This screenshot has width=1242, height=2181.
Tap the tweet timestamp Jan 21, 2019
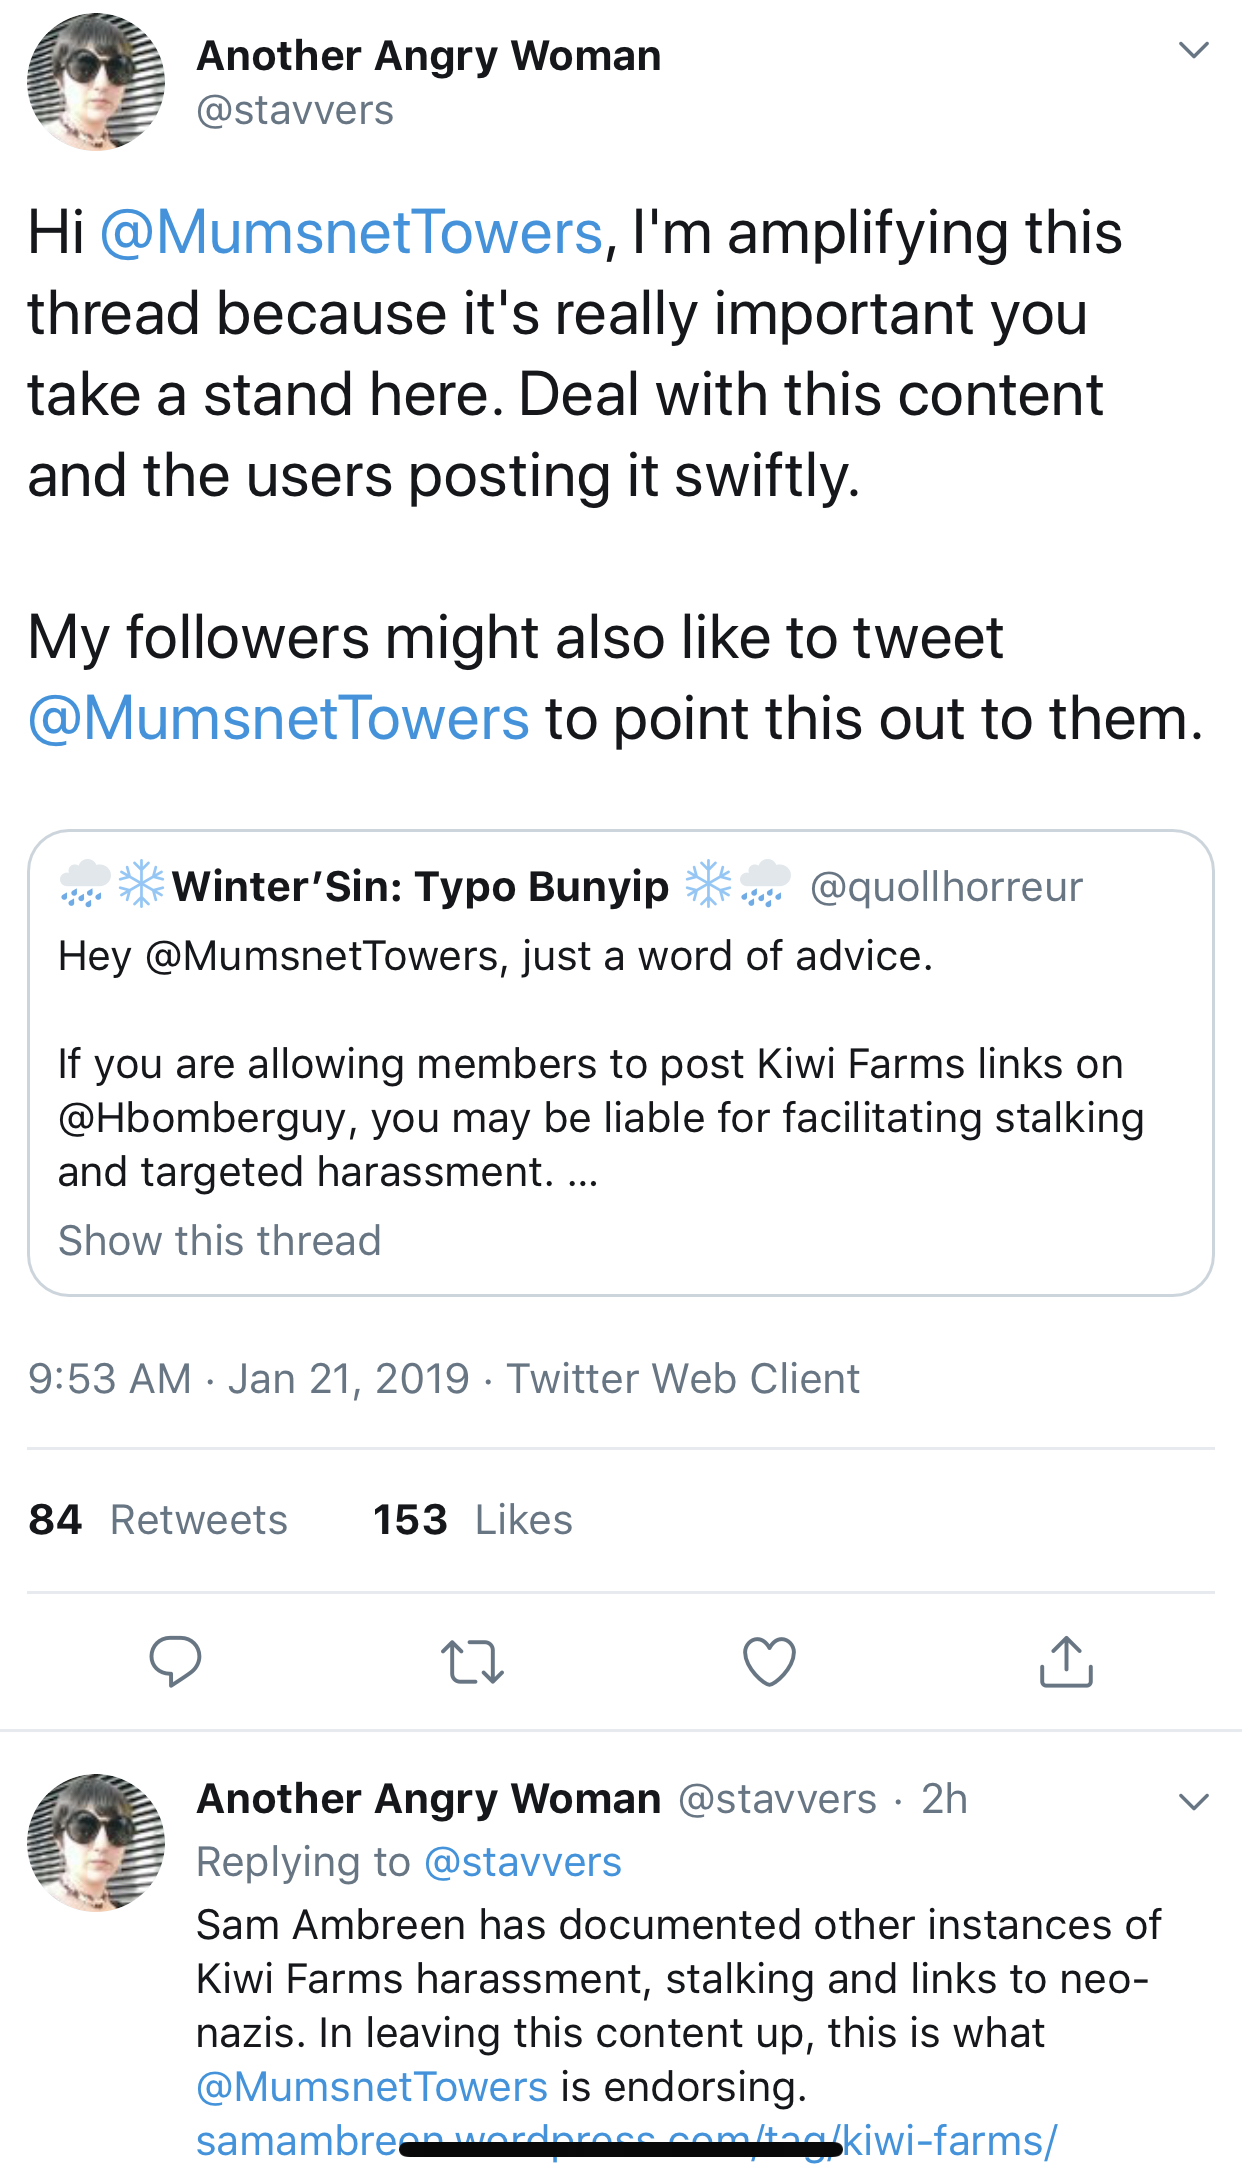tap(348, 1378)
